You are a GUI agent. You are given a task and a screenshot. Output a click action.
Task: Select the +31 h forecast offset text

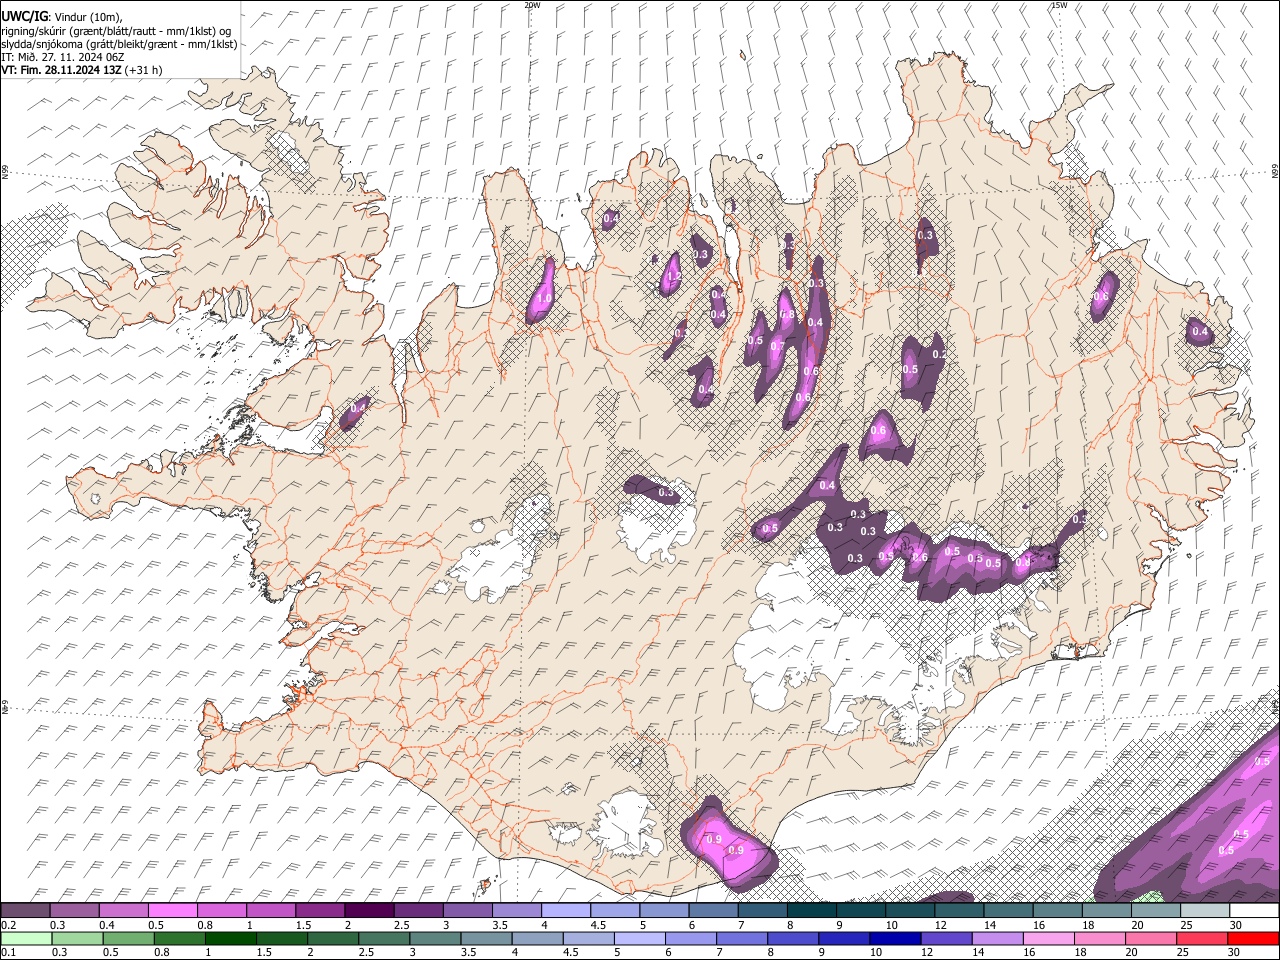[143, 70]
